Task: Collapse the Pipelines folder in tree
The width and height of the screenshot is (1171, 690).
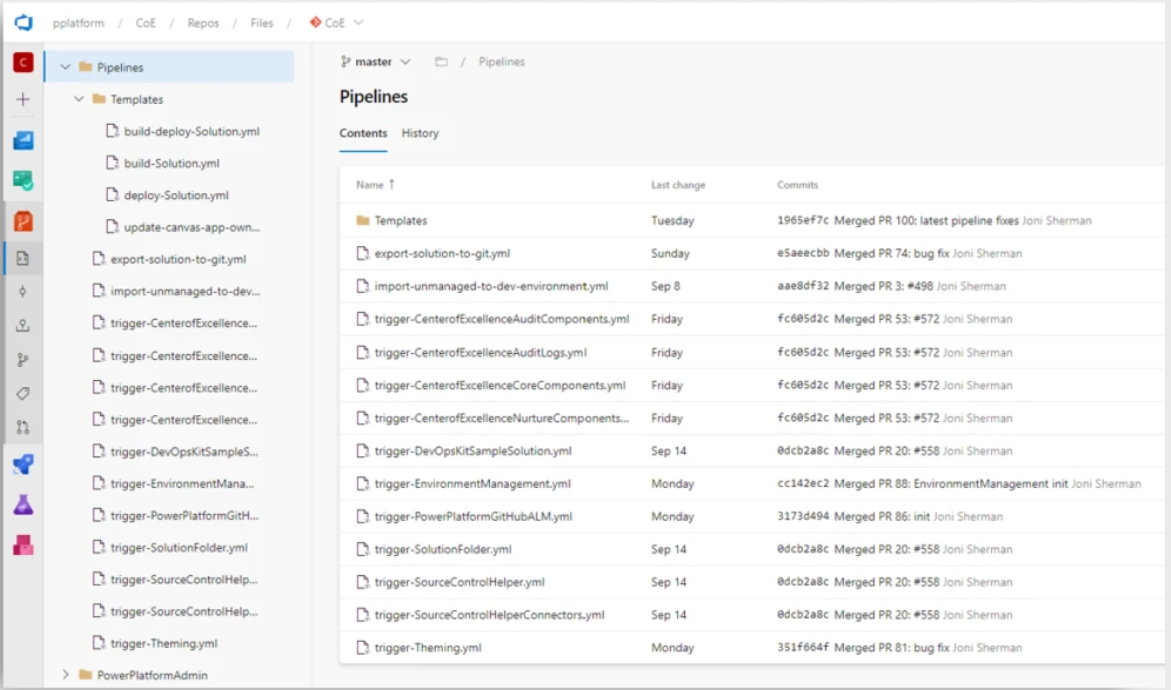Action: coord(66,67)
